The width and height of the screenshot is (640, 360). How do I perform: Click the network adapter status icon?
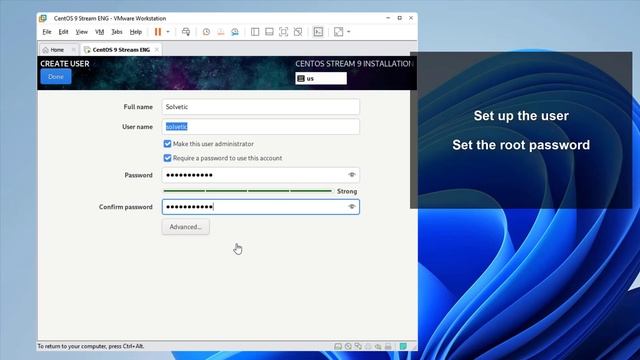click(358, 347)
